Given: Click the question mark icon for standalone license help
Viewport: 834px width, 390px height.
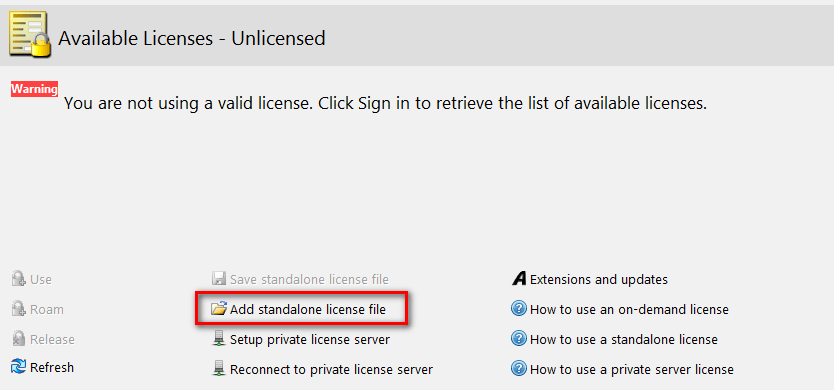Looking at the screenshot, I should [519, 339].
